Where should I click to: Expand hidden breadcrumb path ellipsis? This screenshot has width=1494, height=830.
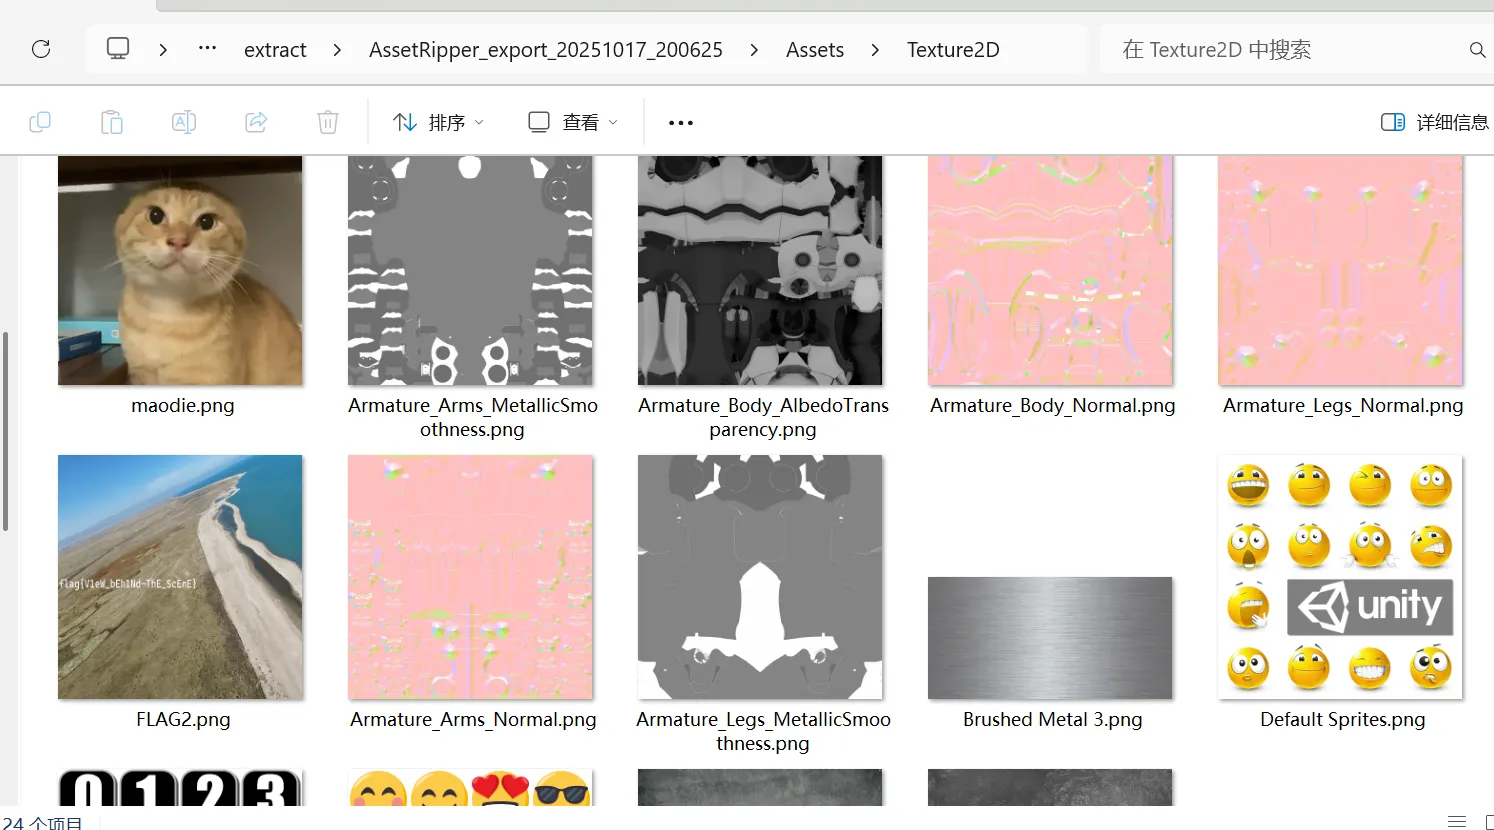point(207,49)
